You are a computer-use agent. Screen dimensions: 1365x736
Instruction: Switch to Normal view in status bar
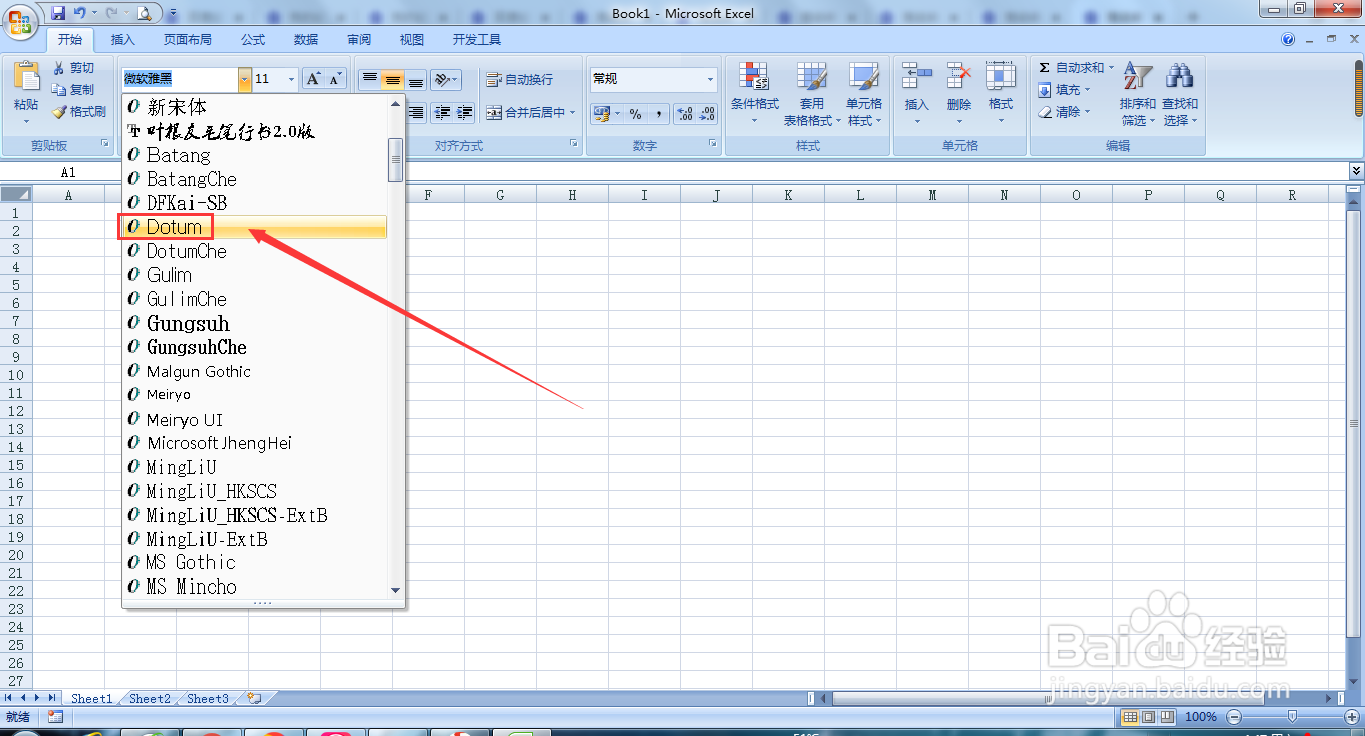coord(1131,717)
